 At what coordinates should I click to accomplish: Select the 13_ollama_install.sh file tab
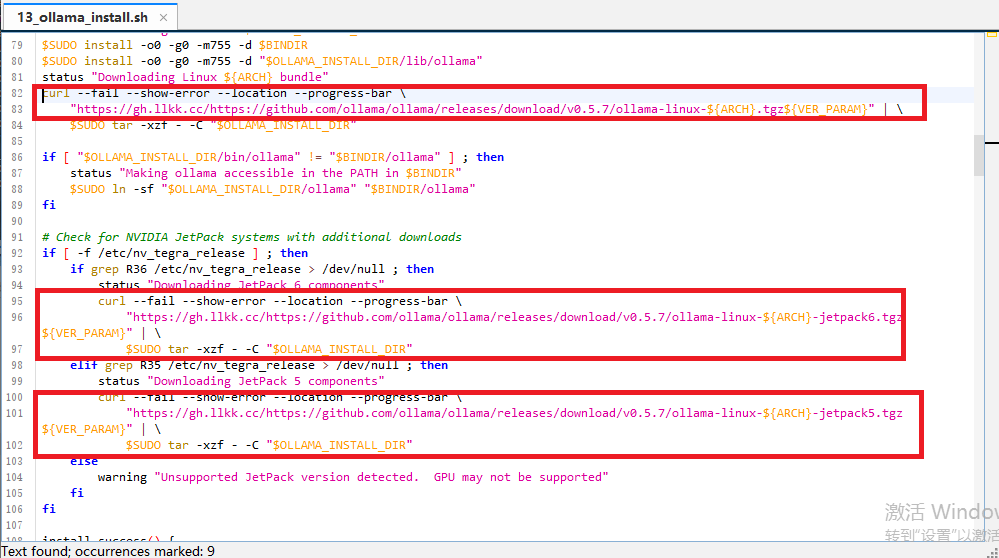(x=80, y=18)
